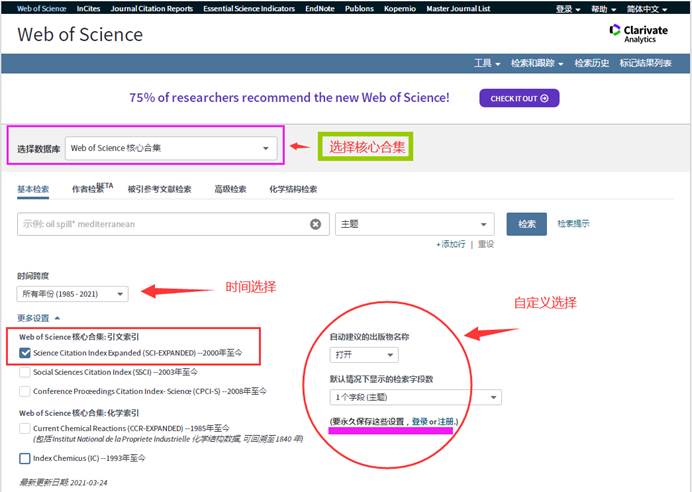
Task: Open the 时间跨度 所有年份 (1985-2021) dropdown
Action: pos(72,294)
